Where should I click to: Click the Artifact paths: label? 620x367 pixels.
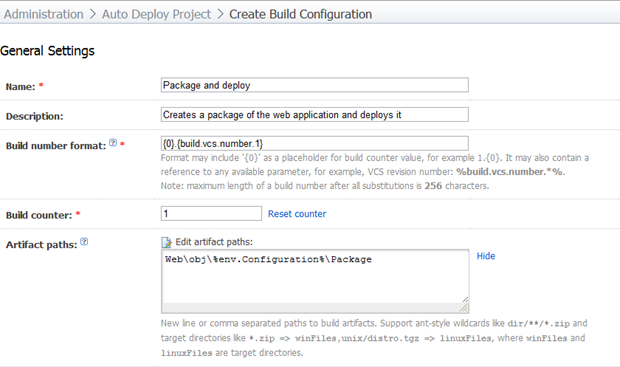tap(41, 245)
